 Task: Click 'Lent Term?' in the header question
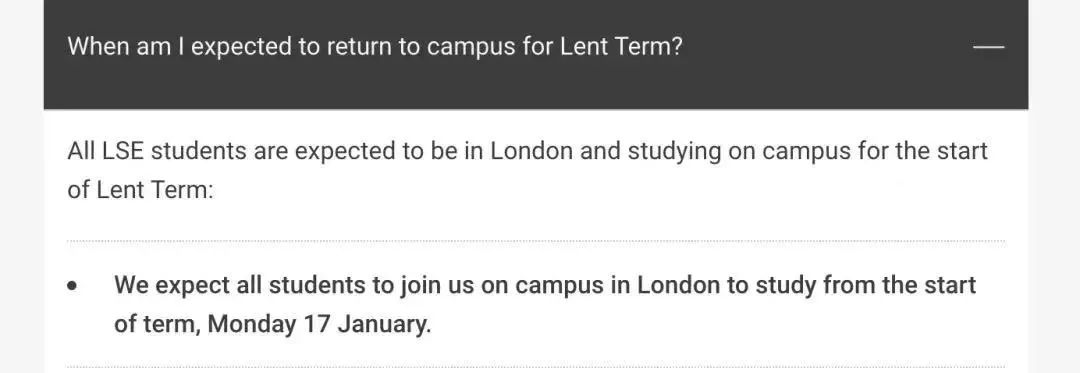pyautogui.click(x=621, y=47)
